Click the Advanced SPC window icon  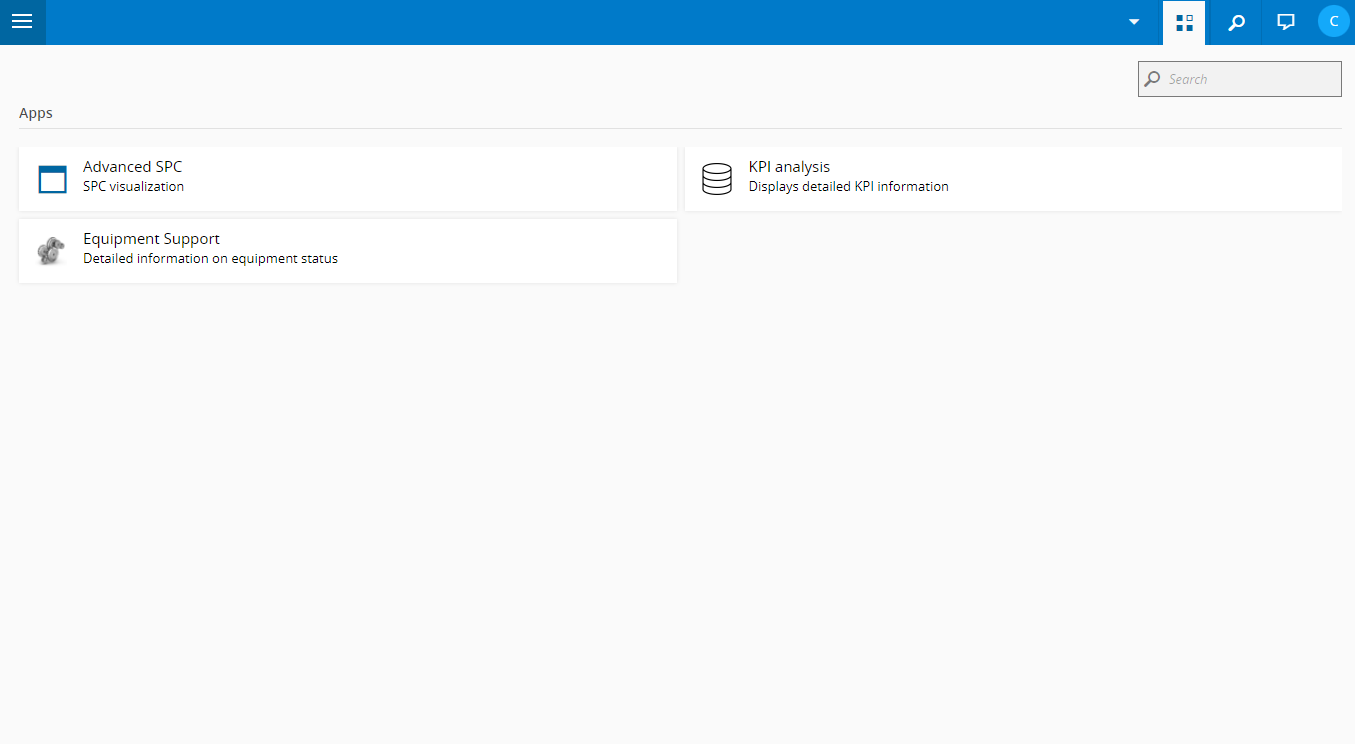click(x=52, y=179)
